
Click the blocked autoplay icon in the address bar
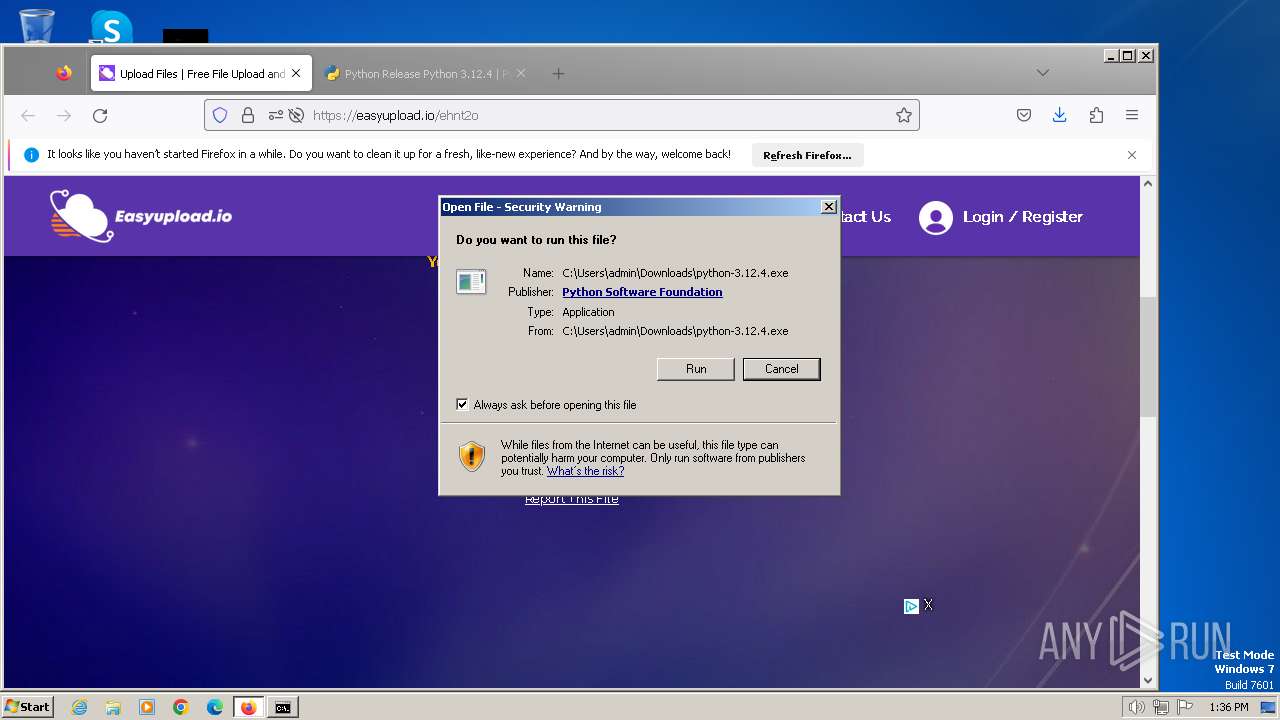[296, 115]
